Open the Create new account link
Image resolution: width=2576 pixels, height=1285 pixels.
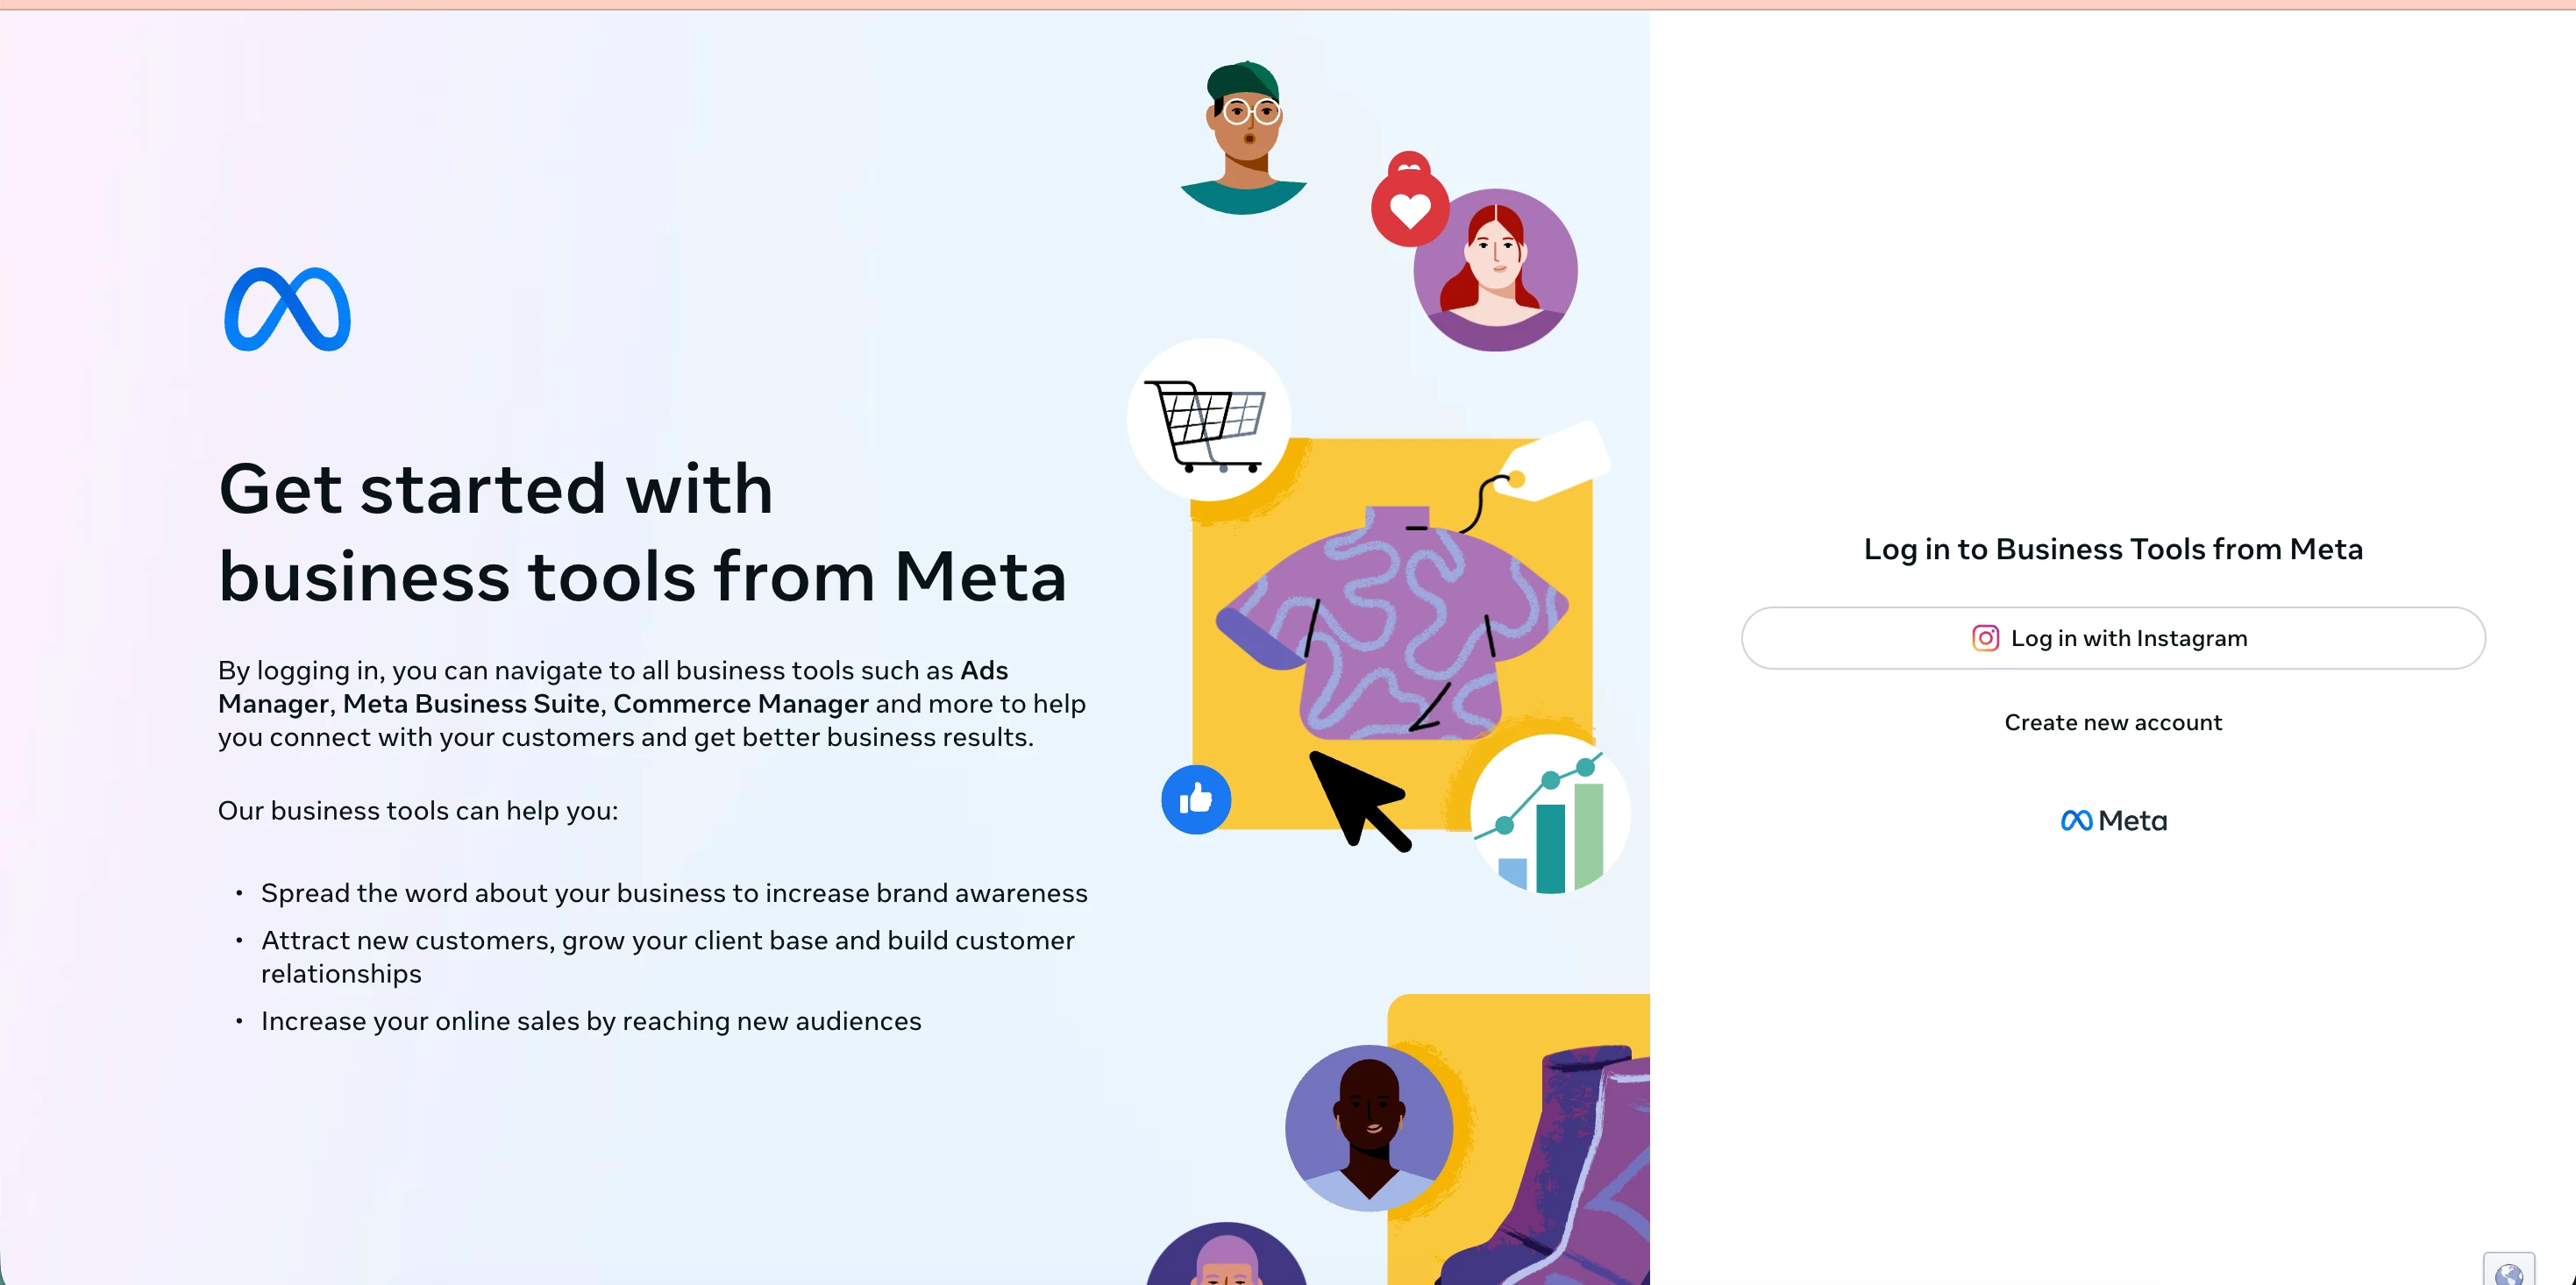click(x=2113, y=722)
